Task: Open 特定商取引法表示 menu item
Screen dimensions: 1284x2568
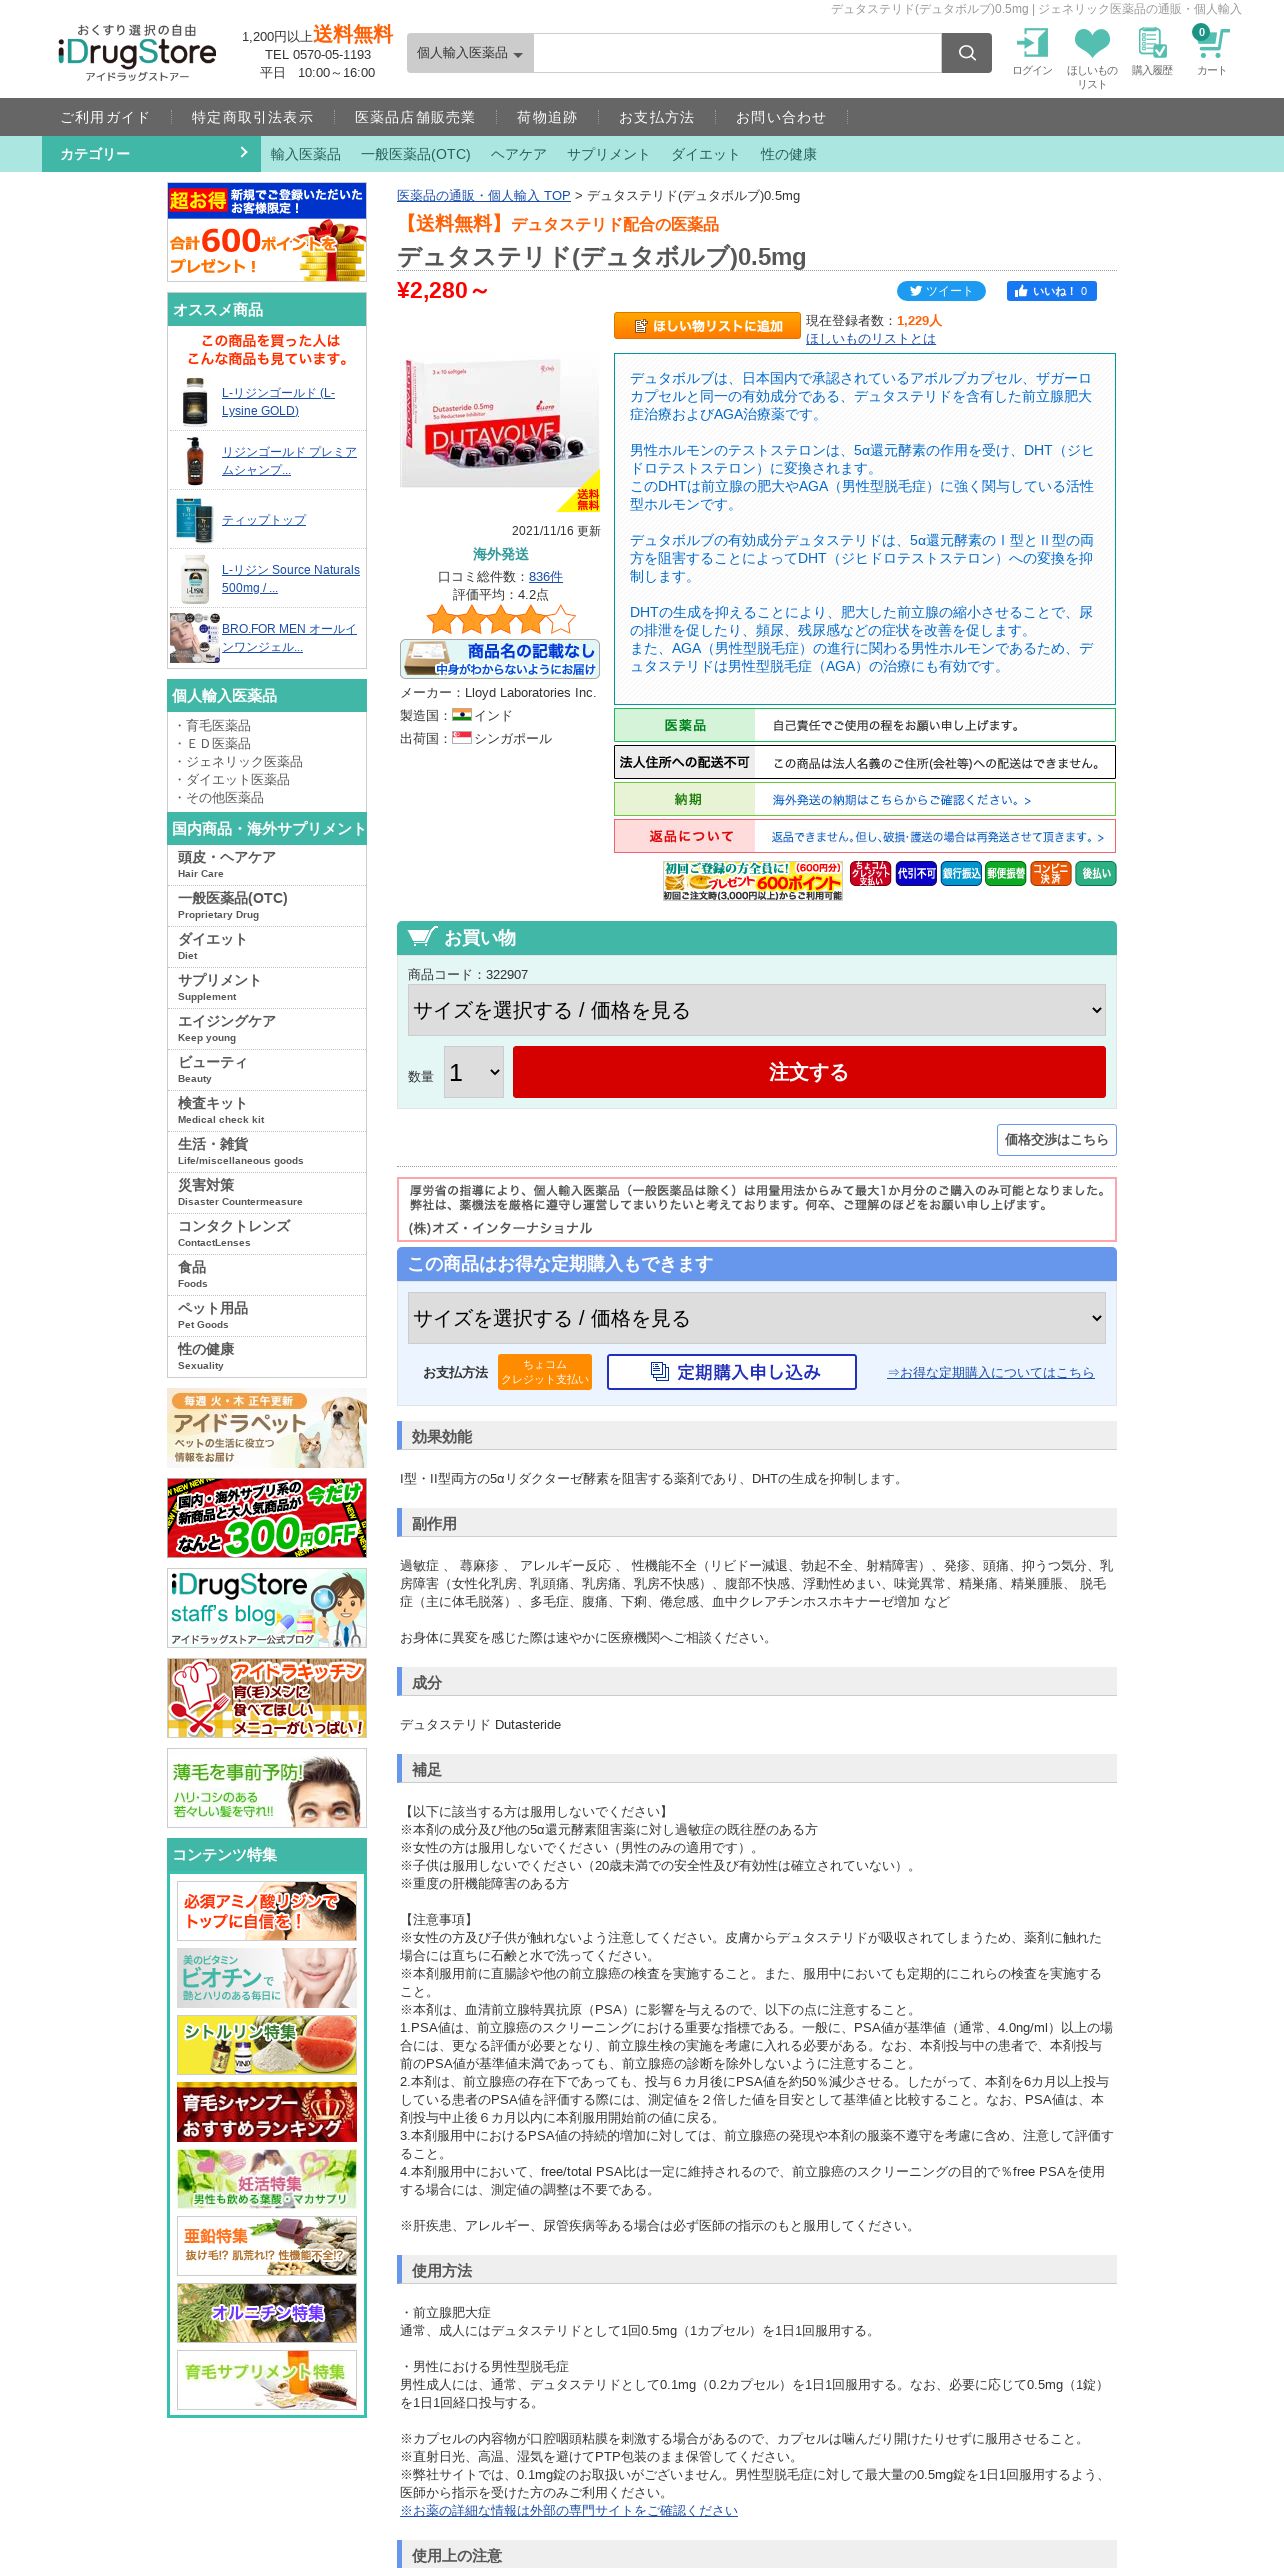Action: coord(252,117)
